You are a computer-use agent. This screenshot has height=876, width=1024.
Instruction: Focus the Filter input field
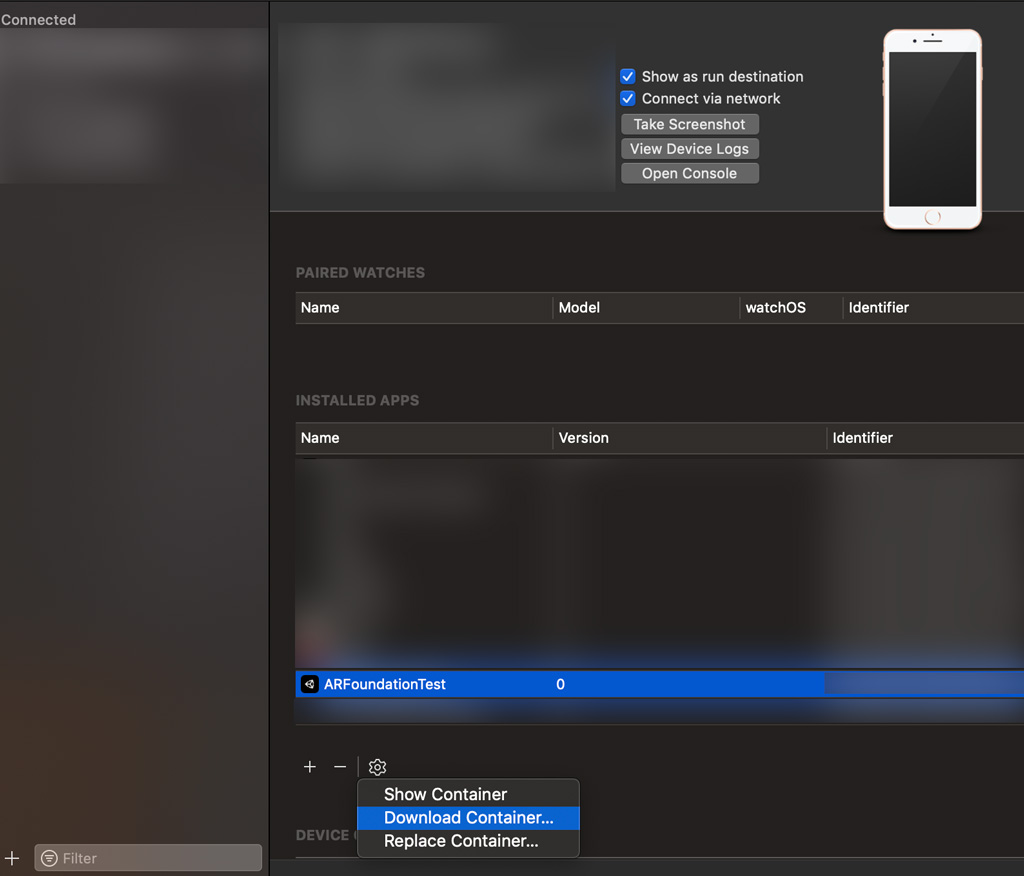[148, 858]
